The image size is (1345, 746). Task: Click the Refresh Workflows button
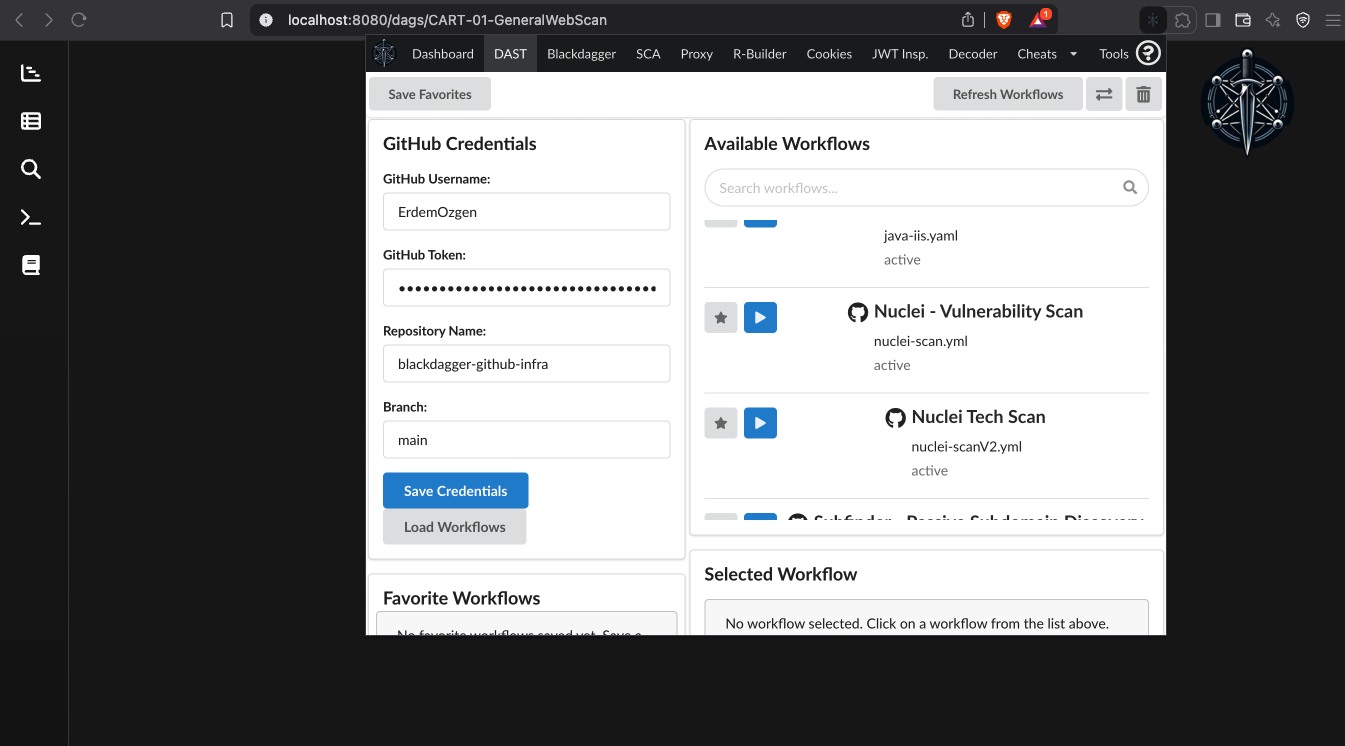coord(1008,94)
